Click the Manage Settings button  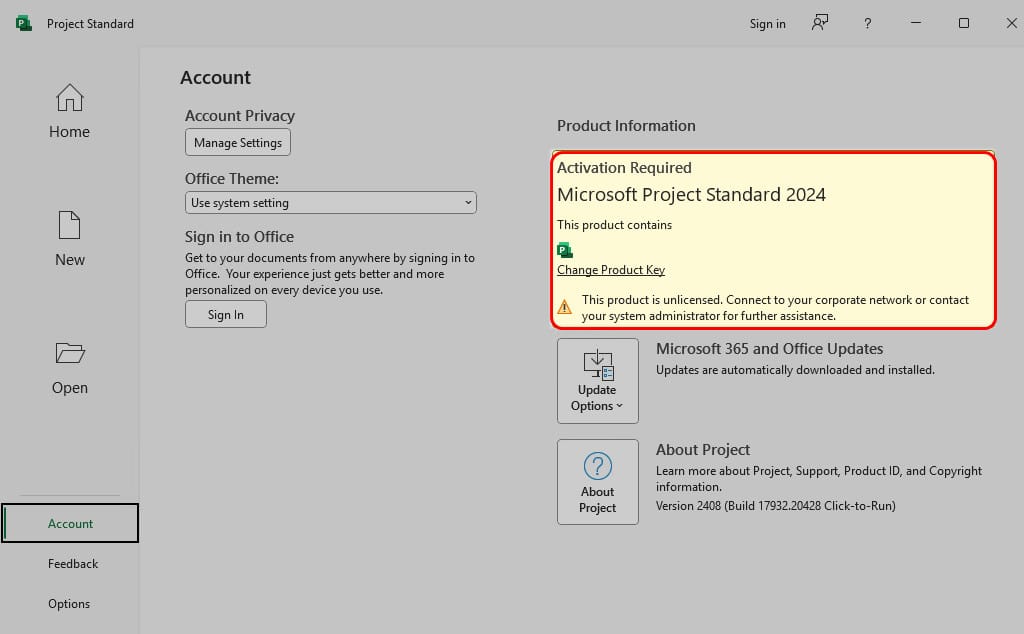(x=238, y=142)
